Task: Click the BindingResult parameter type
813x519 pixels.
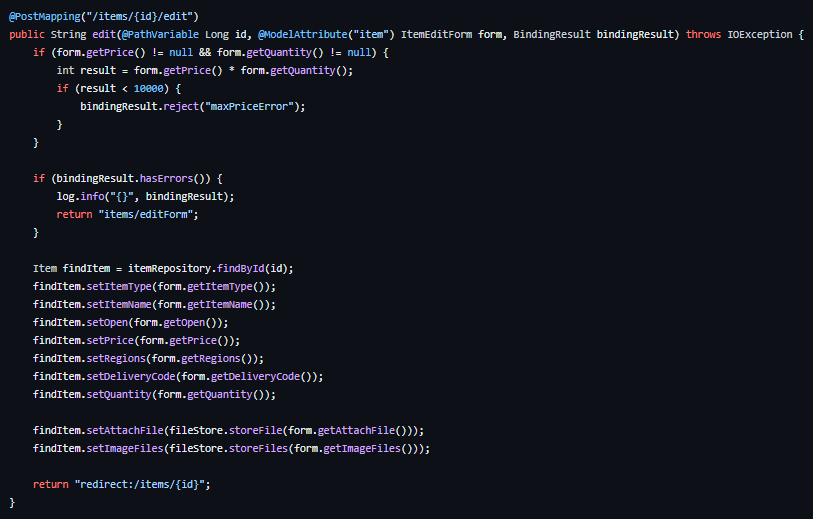Action: [552, 34]
